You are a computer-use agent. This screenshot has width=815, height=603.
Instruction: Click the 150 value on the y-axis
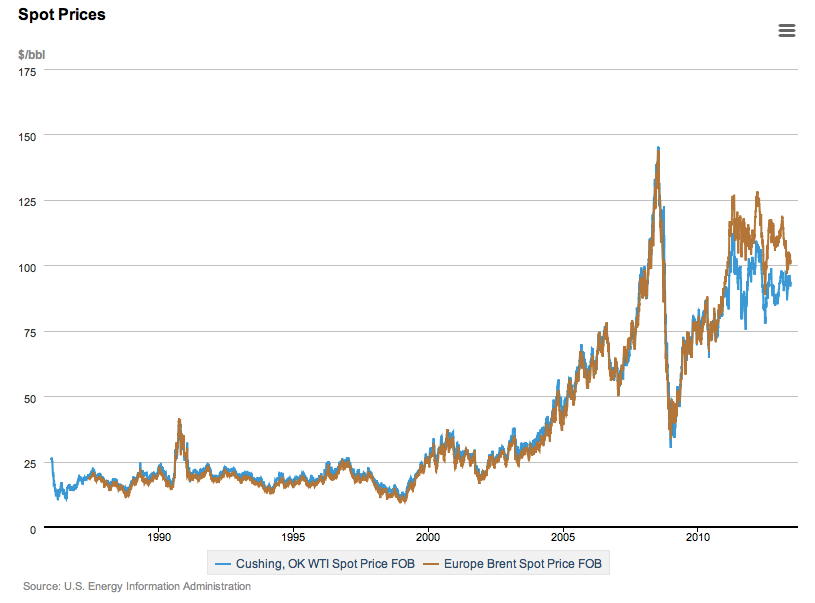pos(27,136)
